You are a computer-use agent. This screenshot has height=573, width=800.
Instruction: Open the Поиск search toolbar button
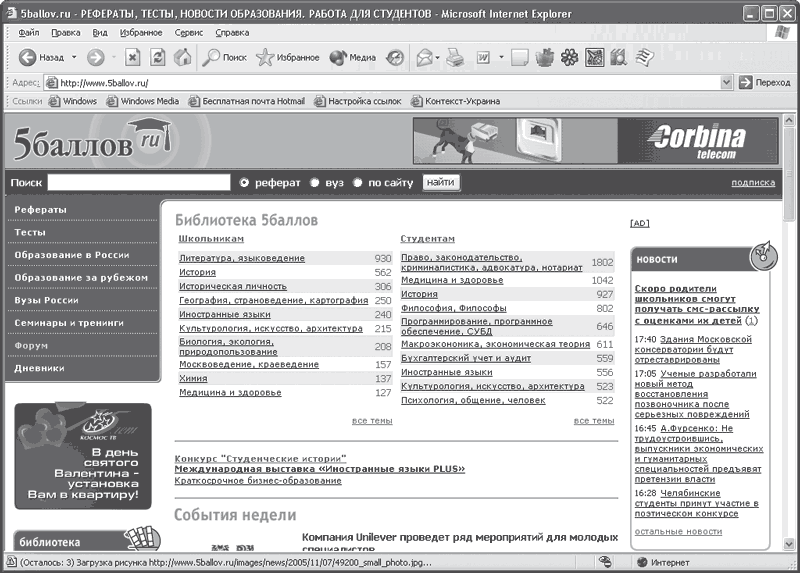(225, 58)
